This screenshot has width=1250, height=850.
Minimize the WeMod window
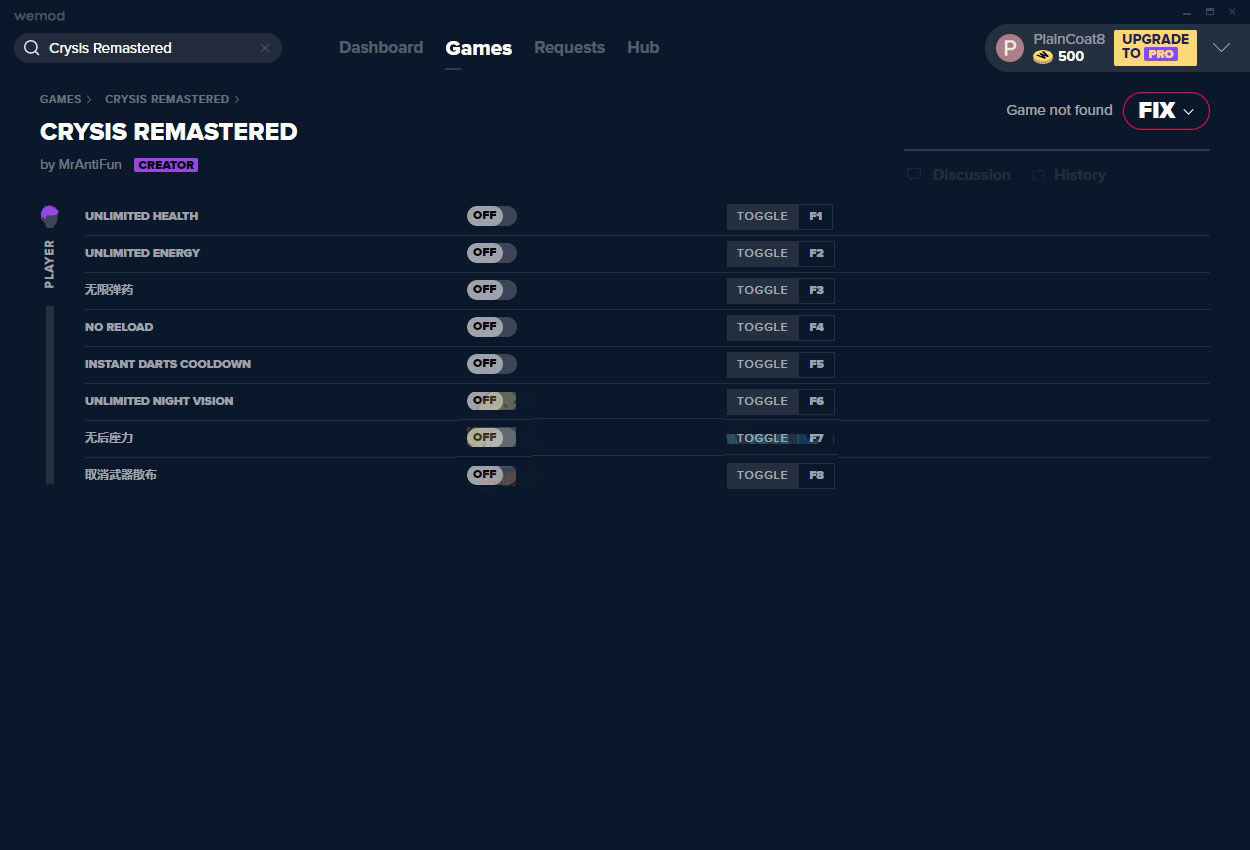pyautogui.click(x=1187, y=12)
